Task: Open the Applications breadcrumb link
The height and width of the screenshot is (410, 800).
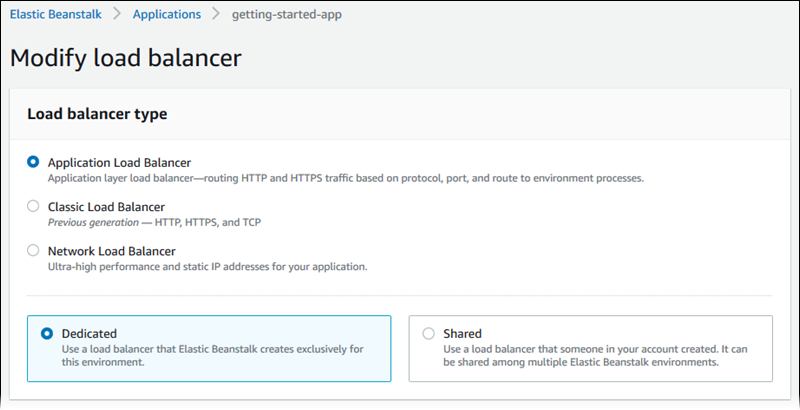Action: pos(166,15)
